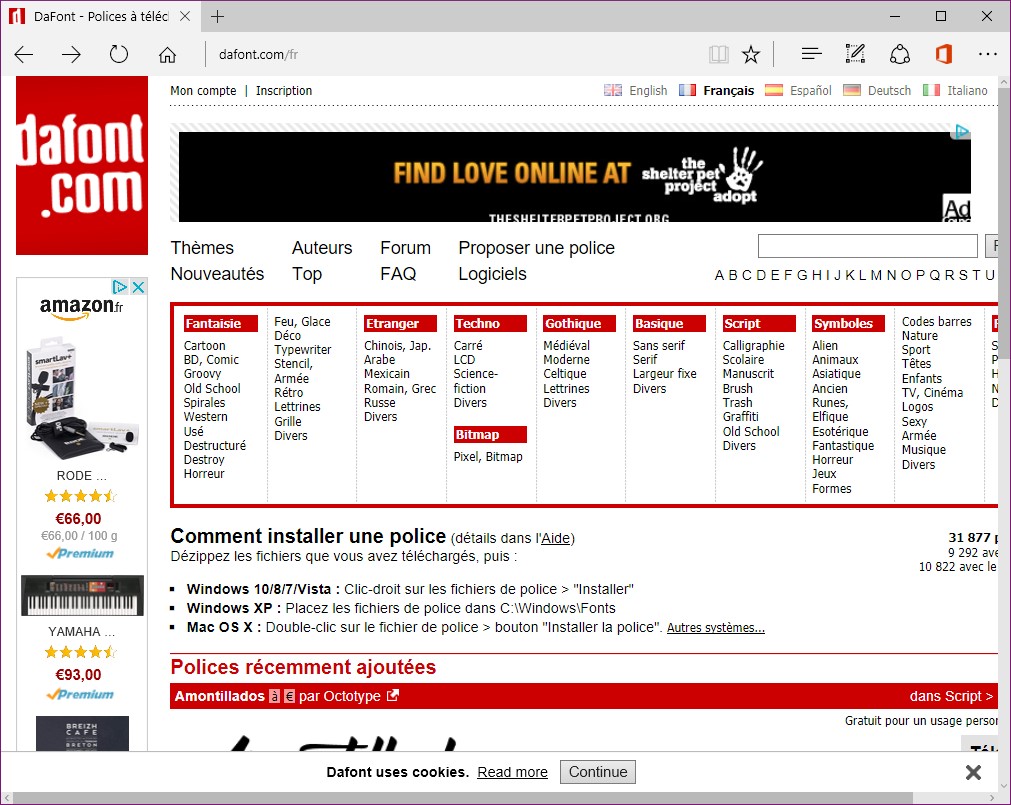The width and height of the screenshot is (1011, 805).
Task: Click the dafont.com red logo
Action: (x=81, y=167)
